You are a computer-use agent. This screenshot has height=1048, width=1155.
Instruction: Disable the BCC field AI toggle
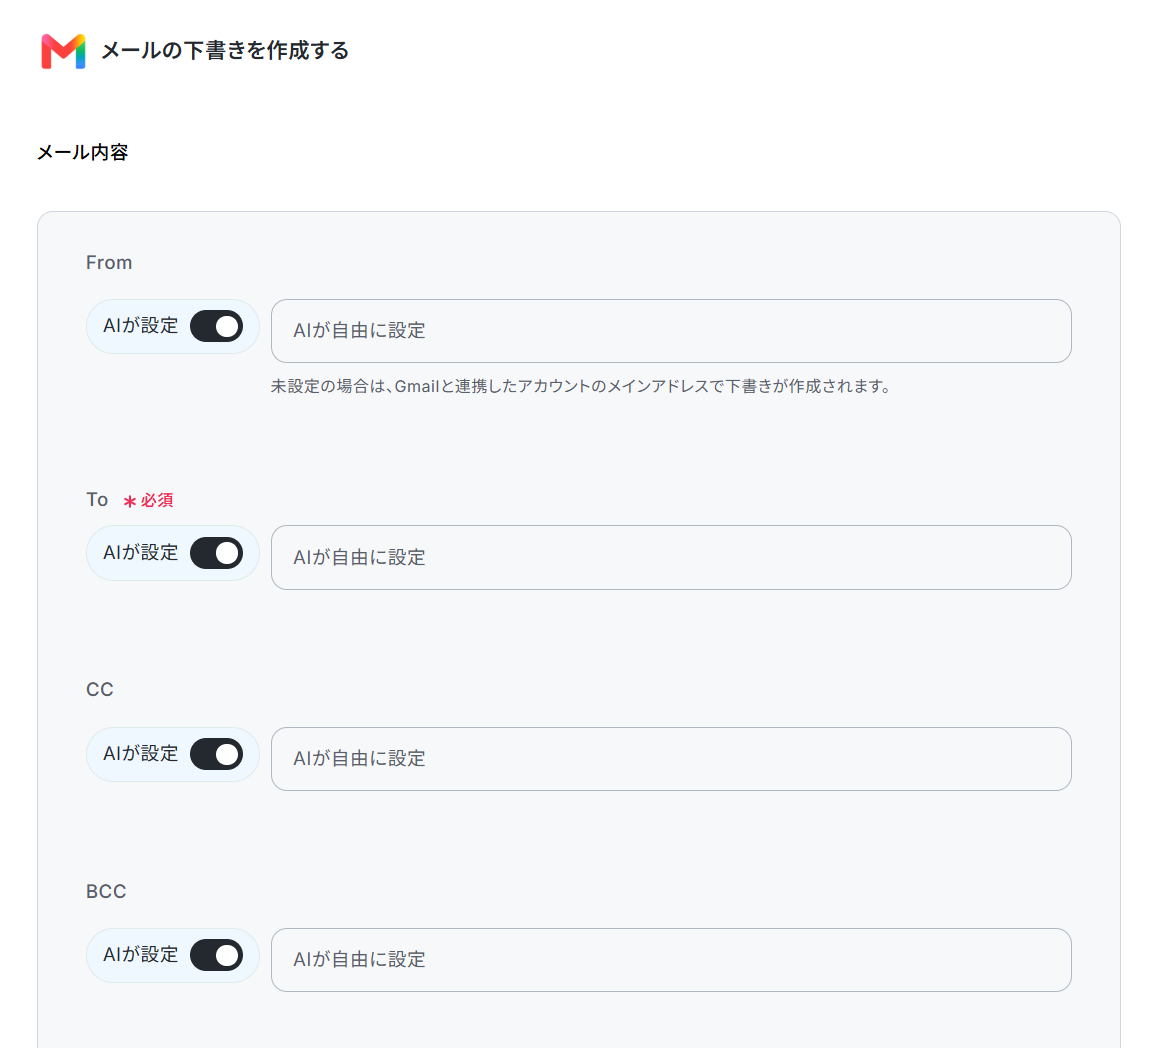tap(217, 955)
